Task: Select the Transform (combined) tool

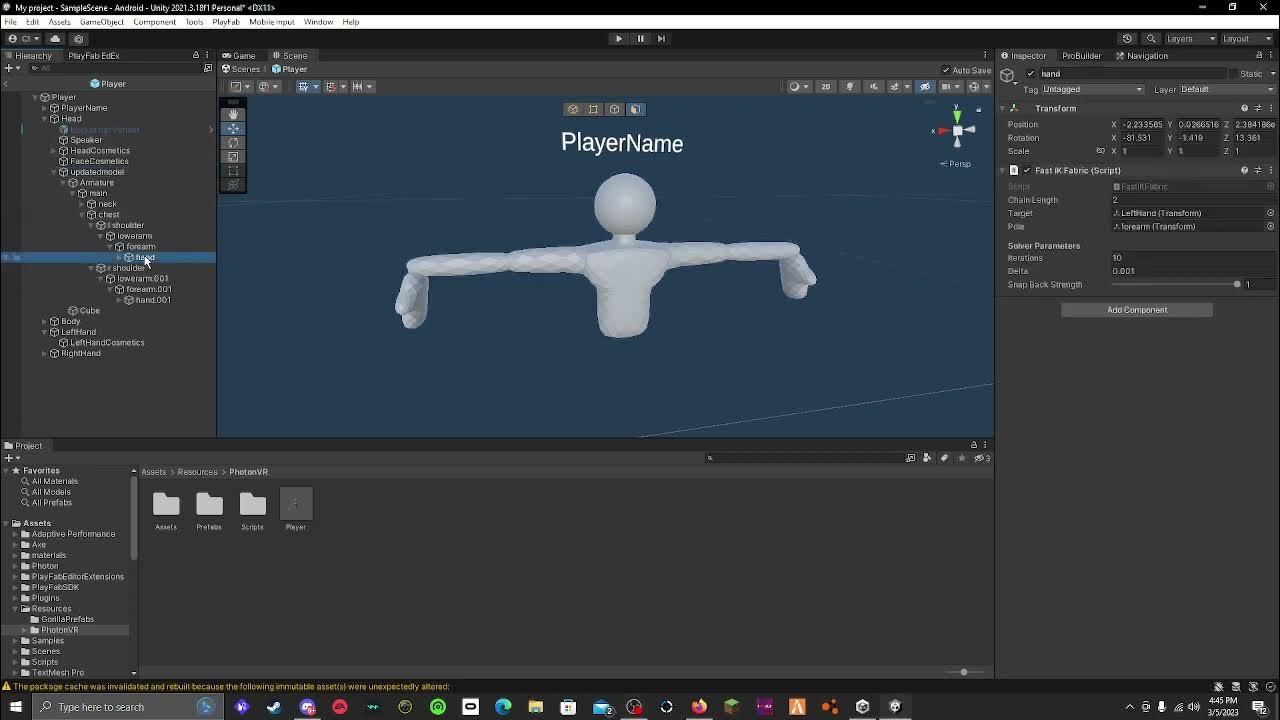Action: point(233,184)
